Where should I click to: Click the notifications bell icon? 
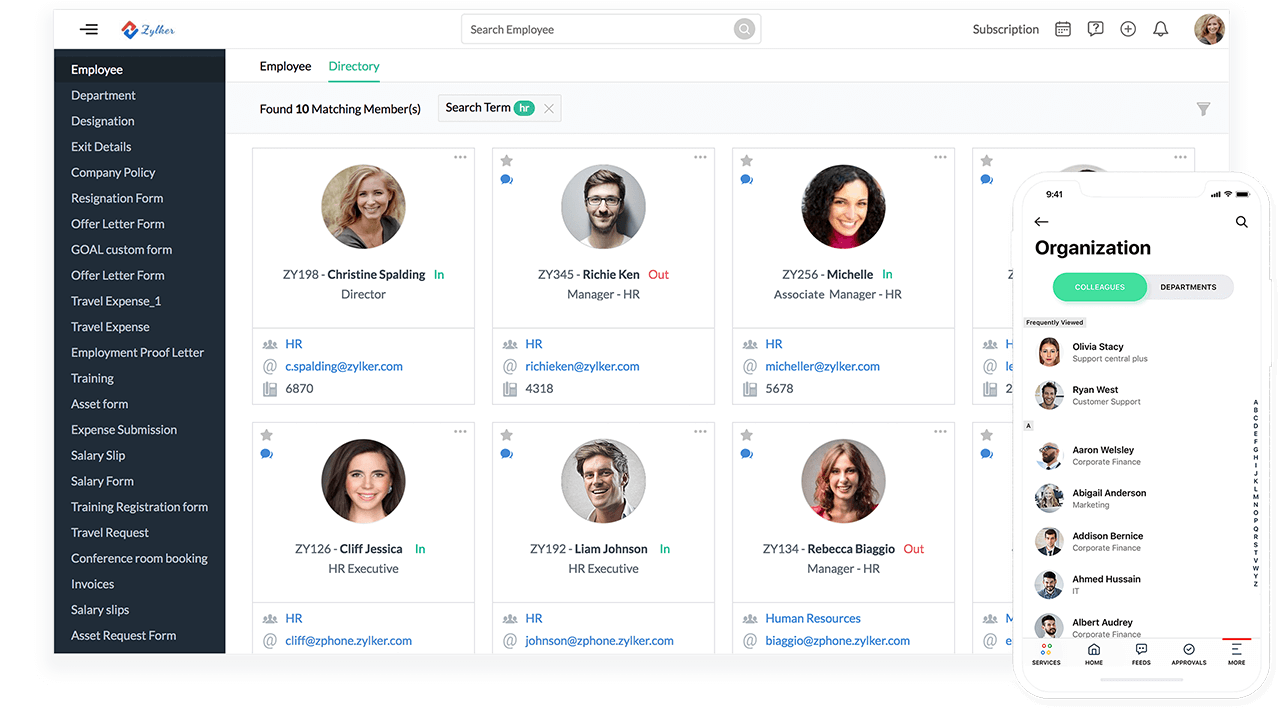[x=1160, y=29]
